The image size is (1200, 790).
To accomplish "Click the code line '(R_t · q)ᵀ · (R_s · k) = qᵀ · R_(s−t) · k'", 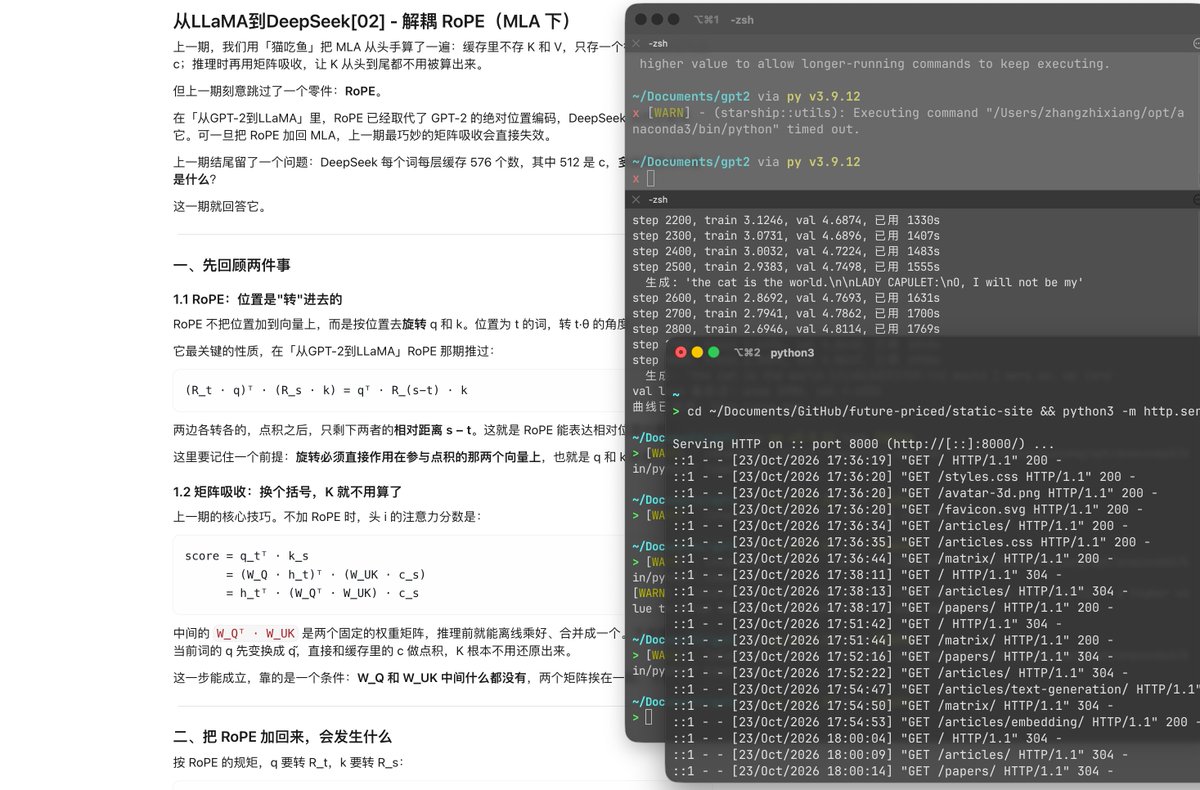I will tap(327, 390).
